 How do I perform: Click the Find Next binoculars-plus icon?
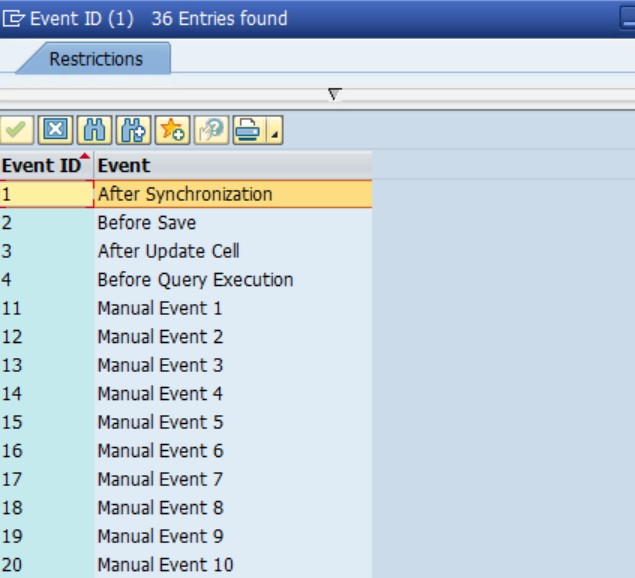pos(132,129)
